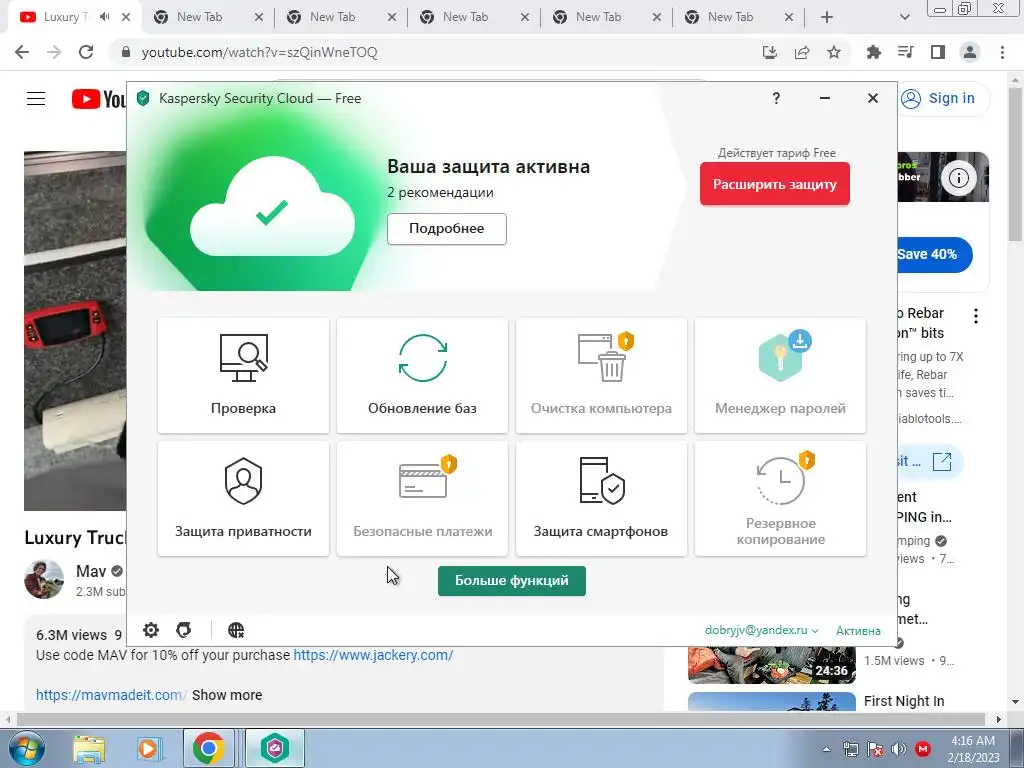Open Защита приватности tile

244,499
